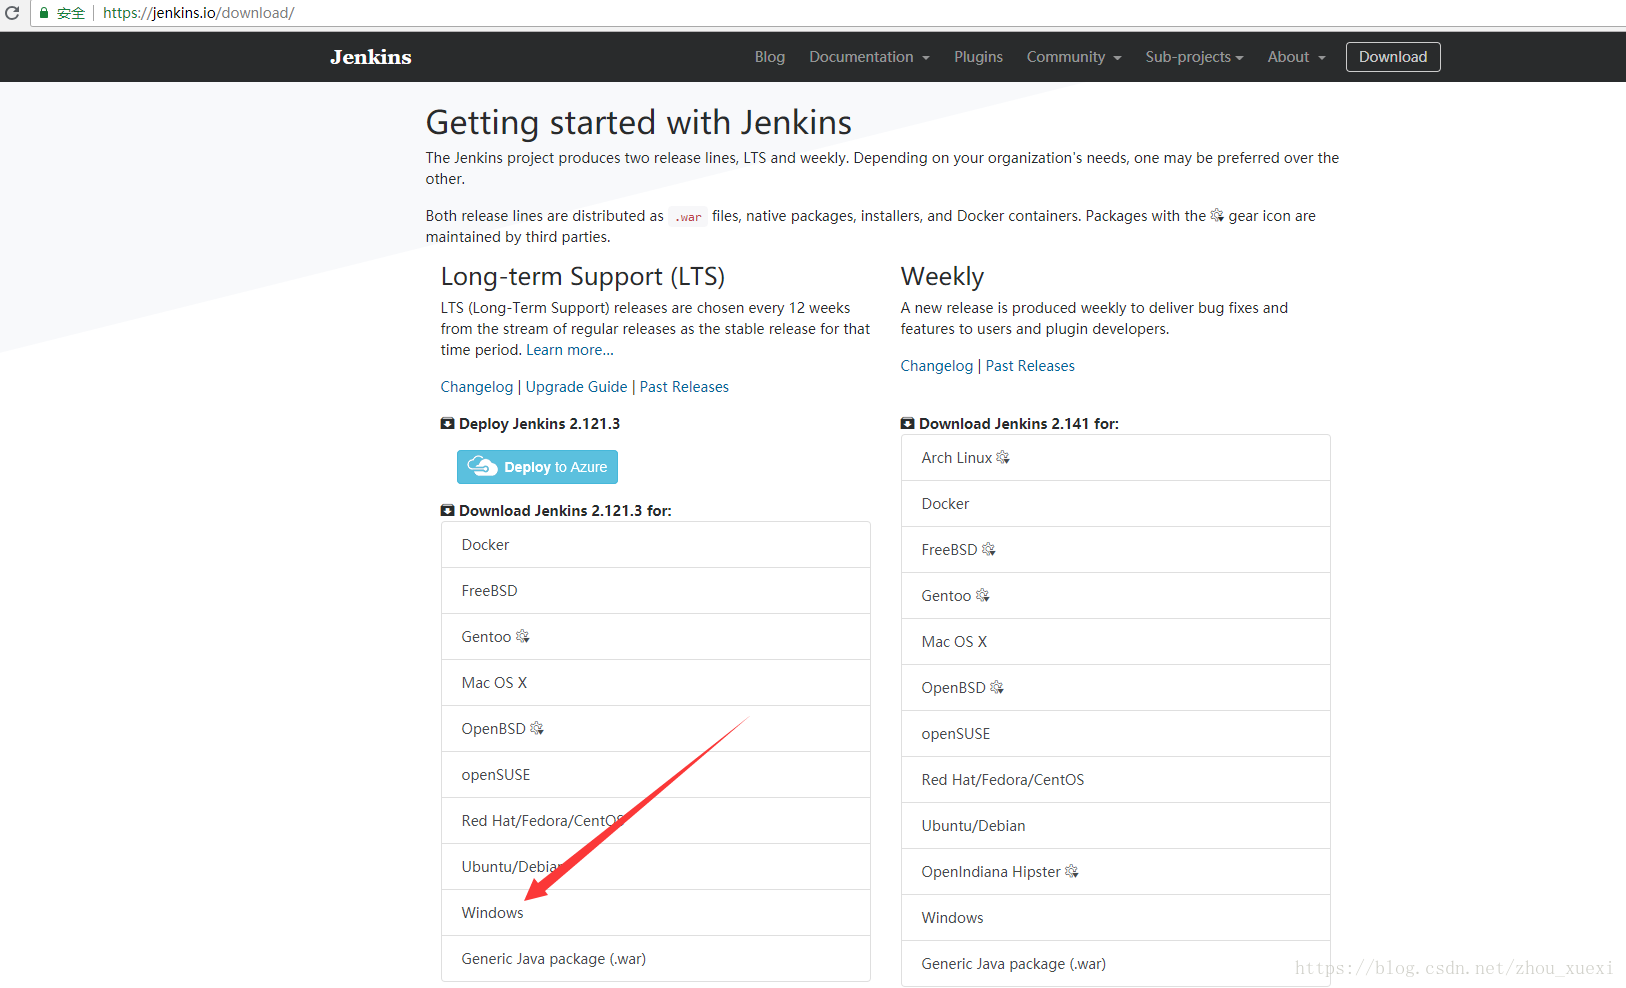This screenshot has width=1626, height=988.
Task: Expand the Sub-projects dropdown menu
Action: (1194, 57)
